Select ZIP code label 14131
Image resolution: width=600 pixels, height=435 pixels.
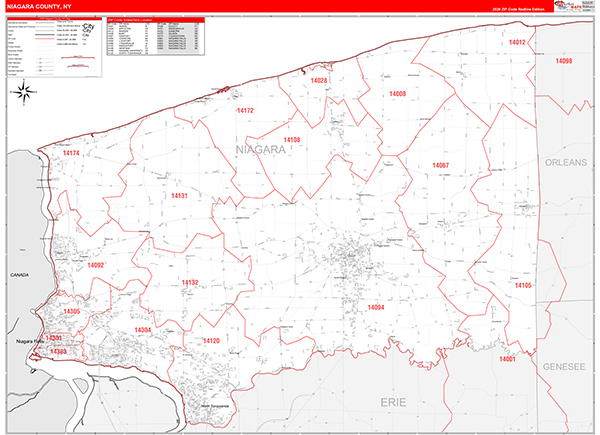[179, 196]
